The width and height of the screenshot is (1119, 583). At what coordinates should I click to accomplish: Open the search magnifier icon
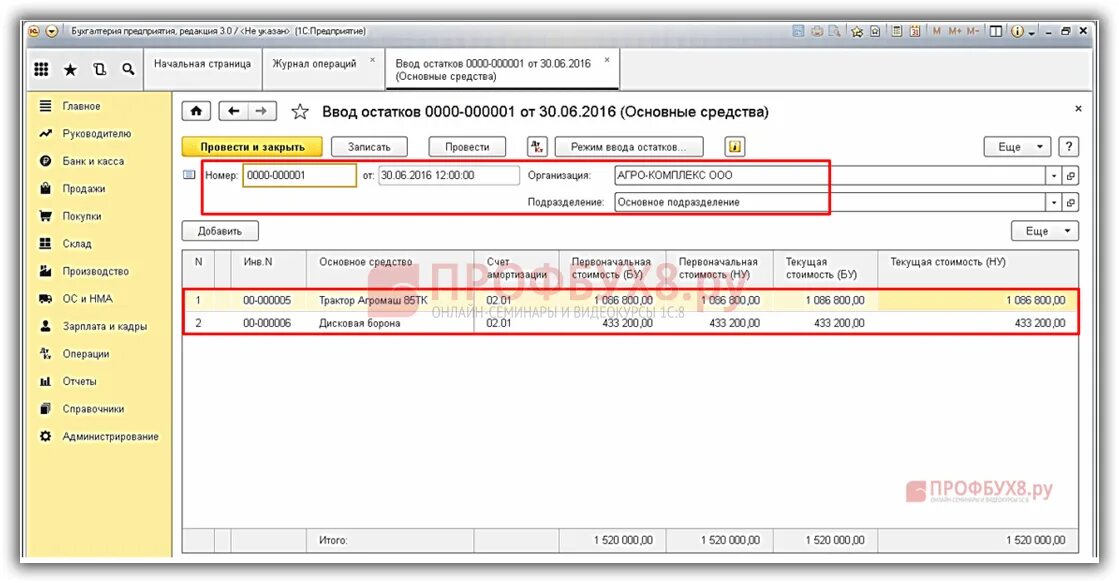(x=128, y=69)
